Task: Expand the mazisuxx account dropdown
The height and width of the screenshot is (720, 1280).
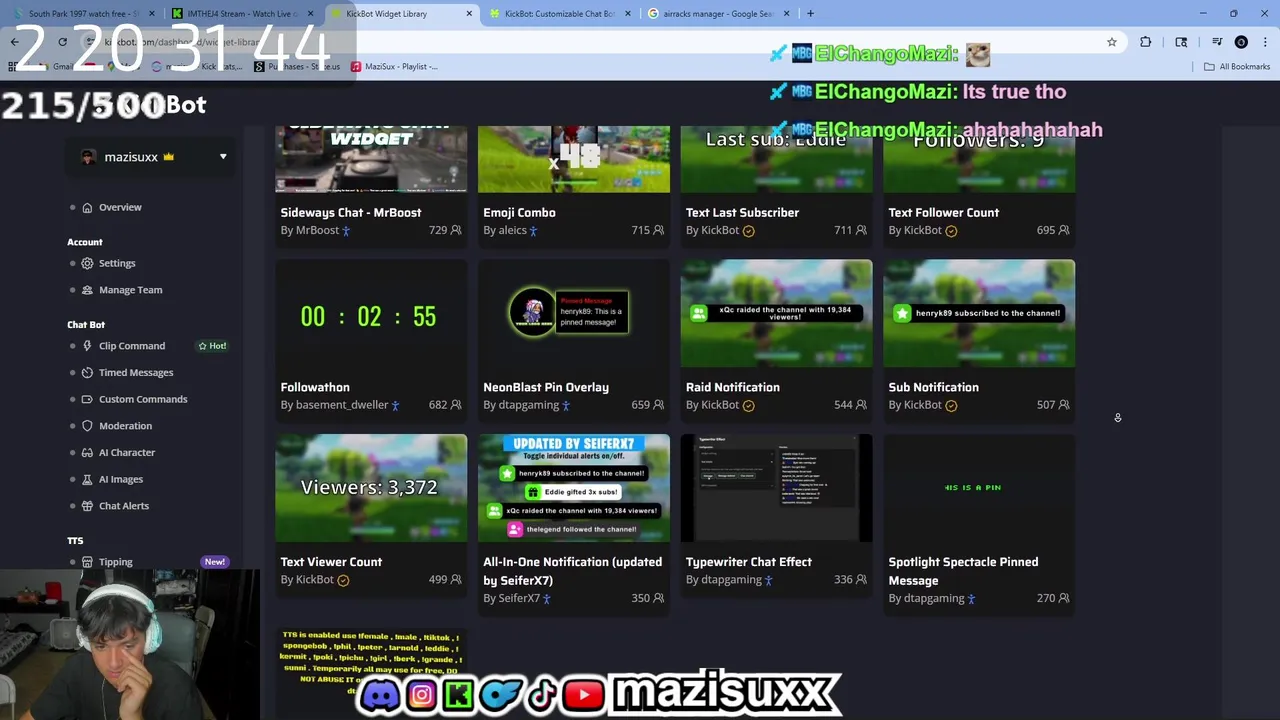Action: coord(223,157)
